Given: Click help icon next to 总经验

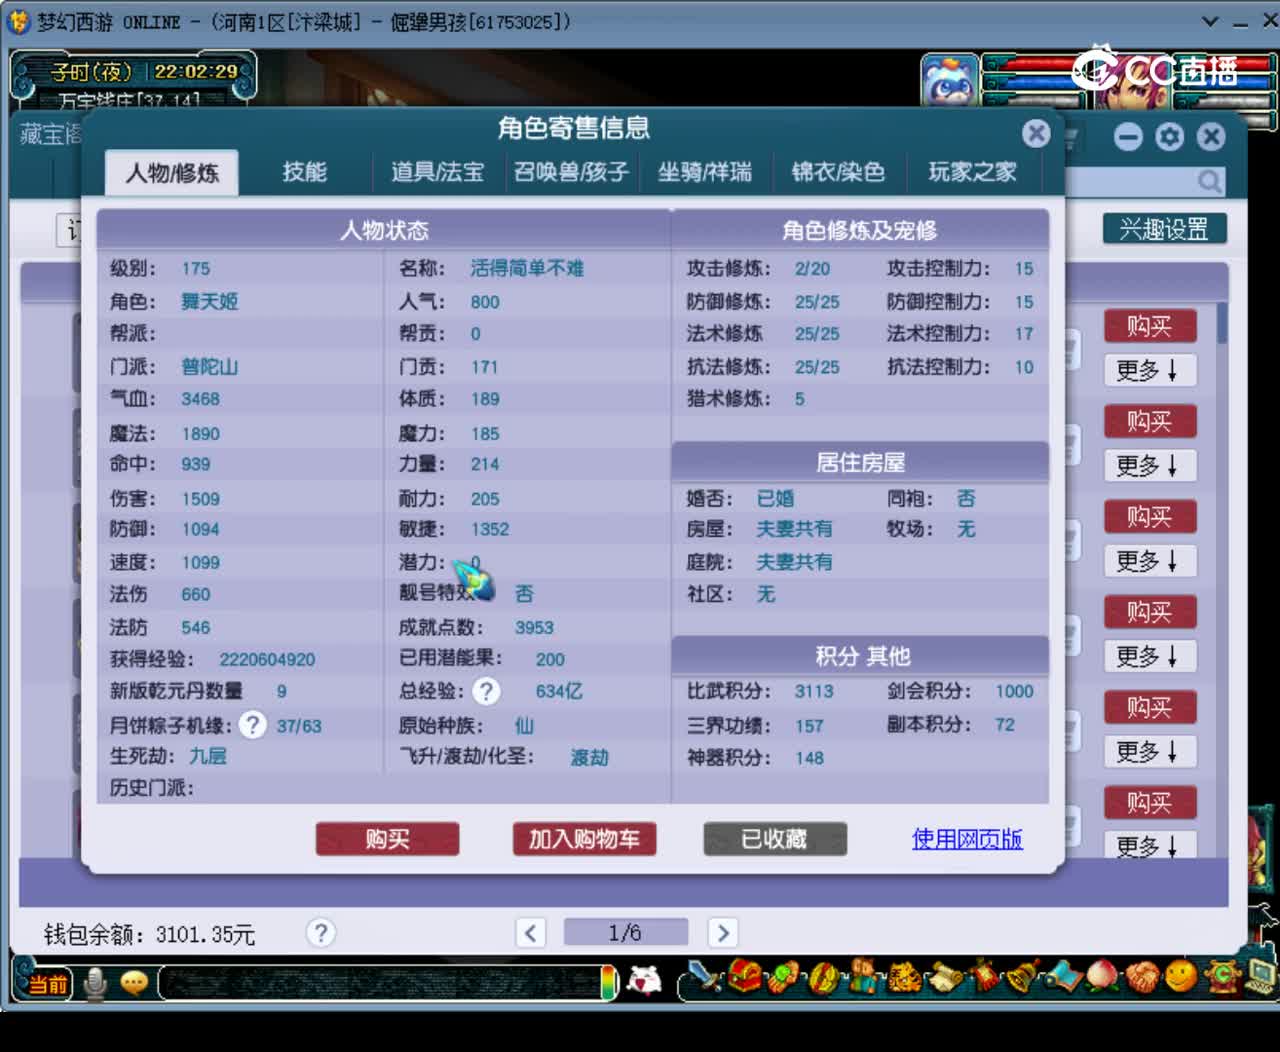Looking at the screenshot, I should (486, 691).
